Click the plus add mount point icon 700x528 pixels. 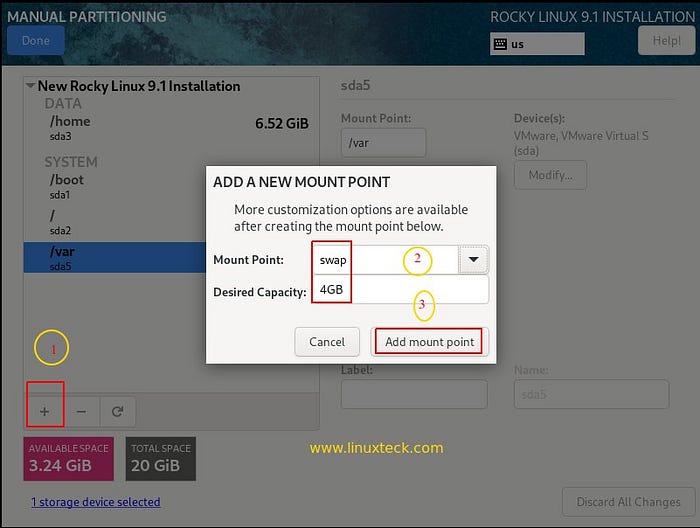click(x=45, y=411)
